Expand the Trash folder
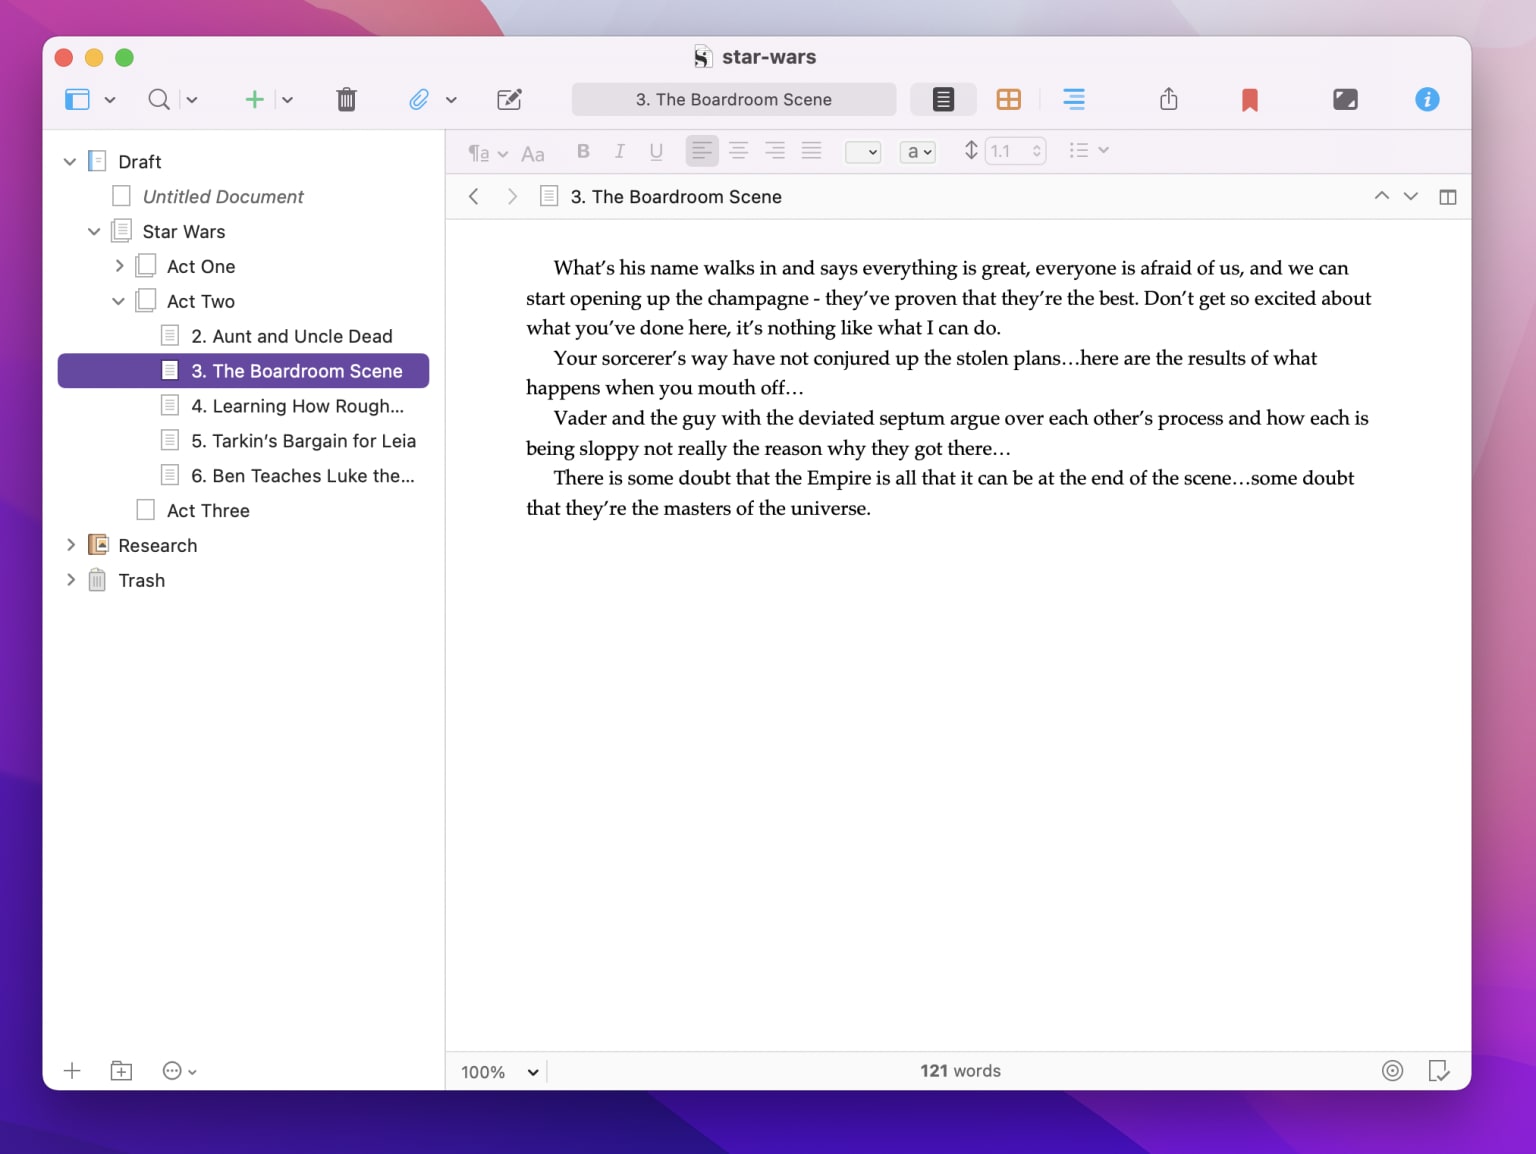The height and width of the screenshot is (1154, 1536). coord(71,580)
